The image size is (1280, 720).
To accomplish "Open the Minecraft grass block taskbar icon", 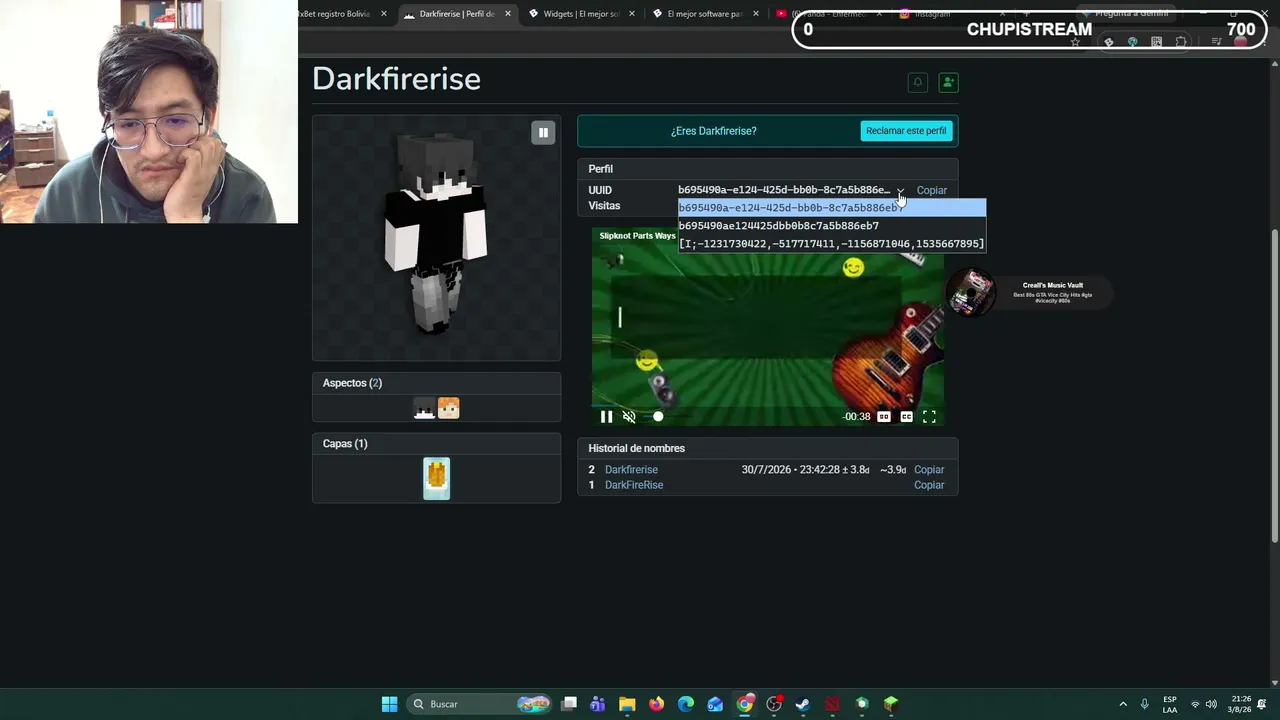I will (x=891, y=704).
